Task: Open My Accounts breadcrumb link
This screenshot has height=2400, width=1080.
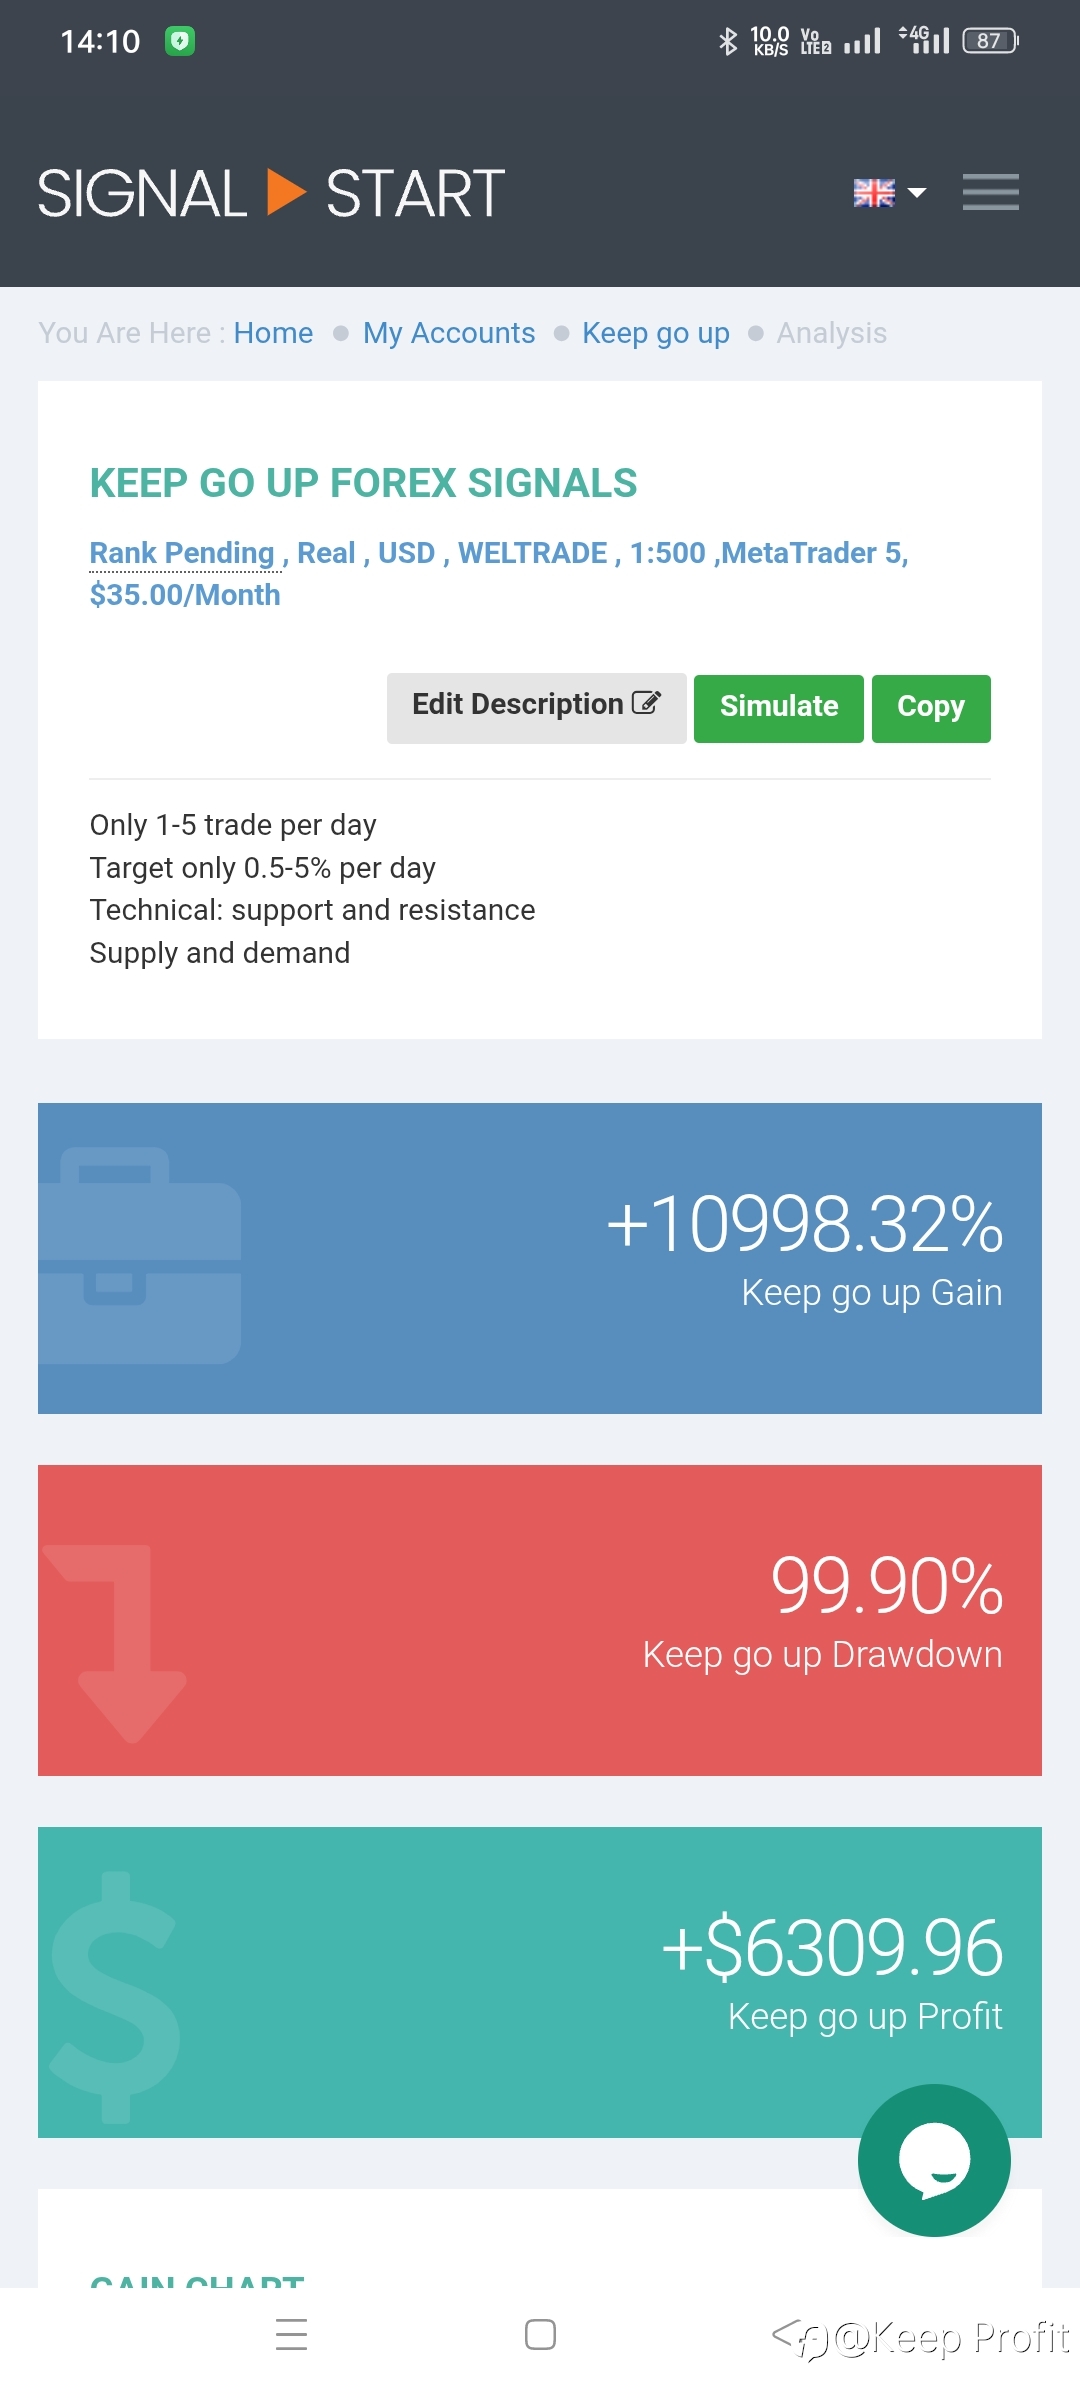Action: point(449,333)
